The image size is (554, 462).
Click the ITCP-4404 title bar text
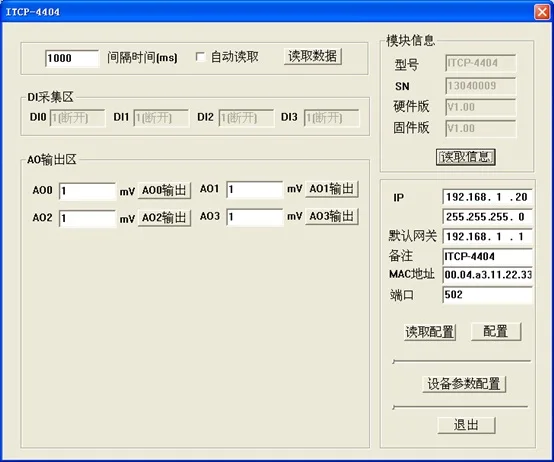33,12
